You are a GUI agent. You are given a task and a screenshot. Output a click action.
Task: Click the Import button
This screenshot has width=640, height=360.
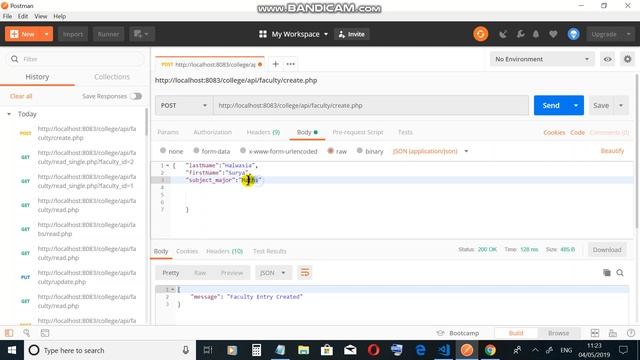click(x=73, y=34)
